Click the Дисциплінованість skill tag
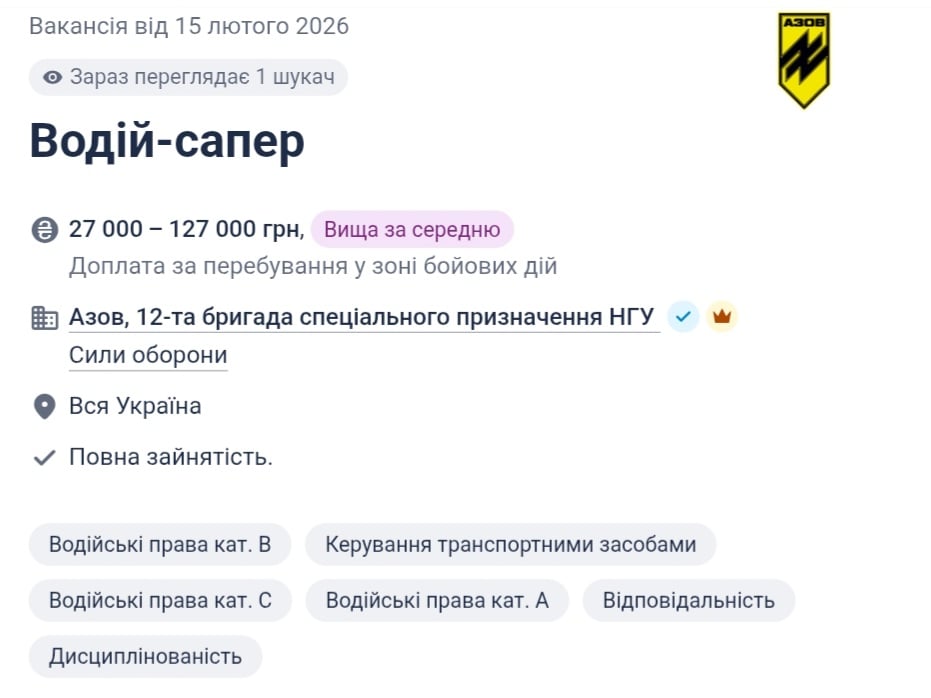 tap(145, 656)
